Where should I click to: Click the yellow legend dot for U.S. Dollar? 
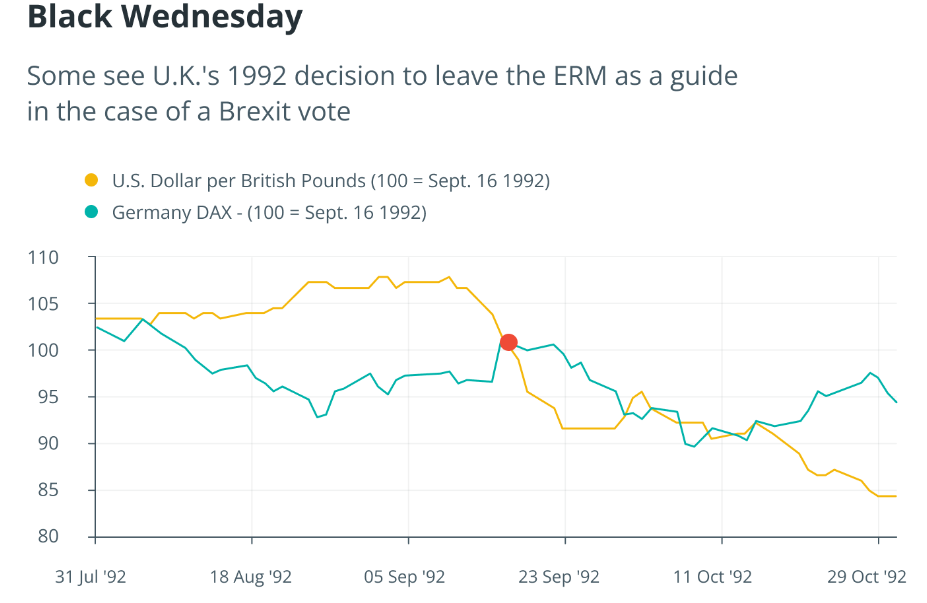point(91,181)
